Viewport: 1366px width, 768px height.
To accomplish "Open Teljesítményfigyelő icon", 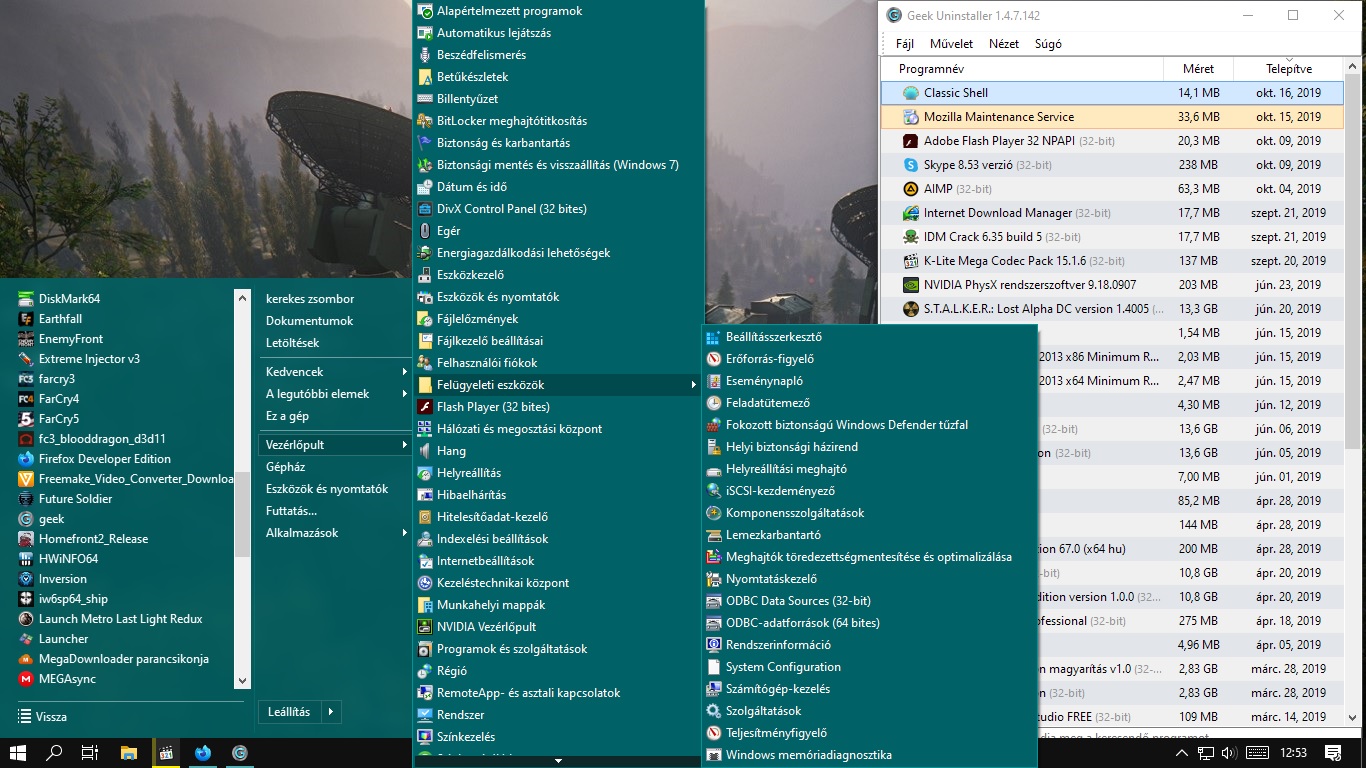I will coord(713,733).
